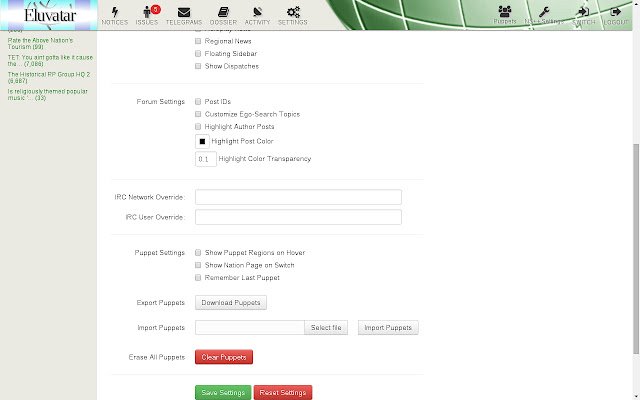The width and height of the screenshot is (640, 400).
Task: Click the Select file button
Action: 326,327
